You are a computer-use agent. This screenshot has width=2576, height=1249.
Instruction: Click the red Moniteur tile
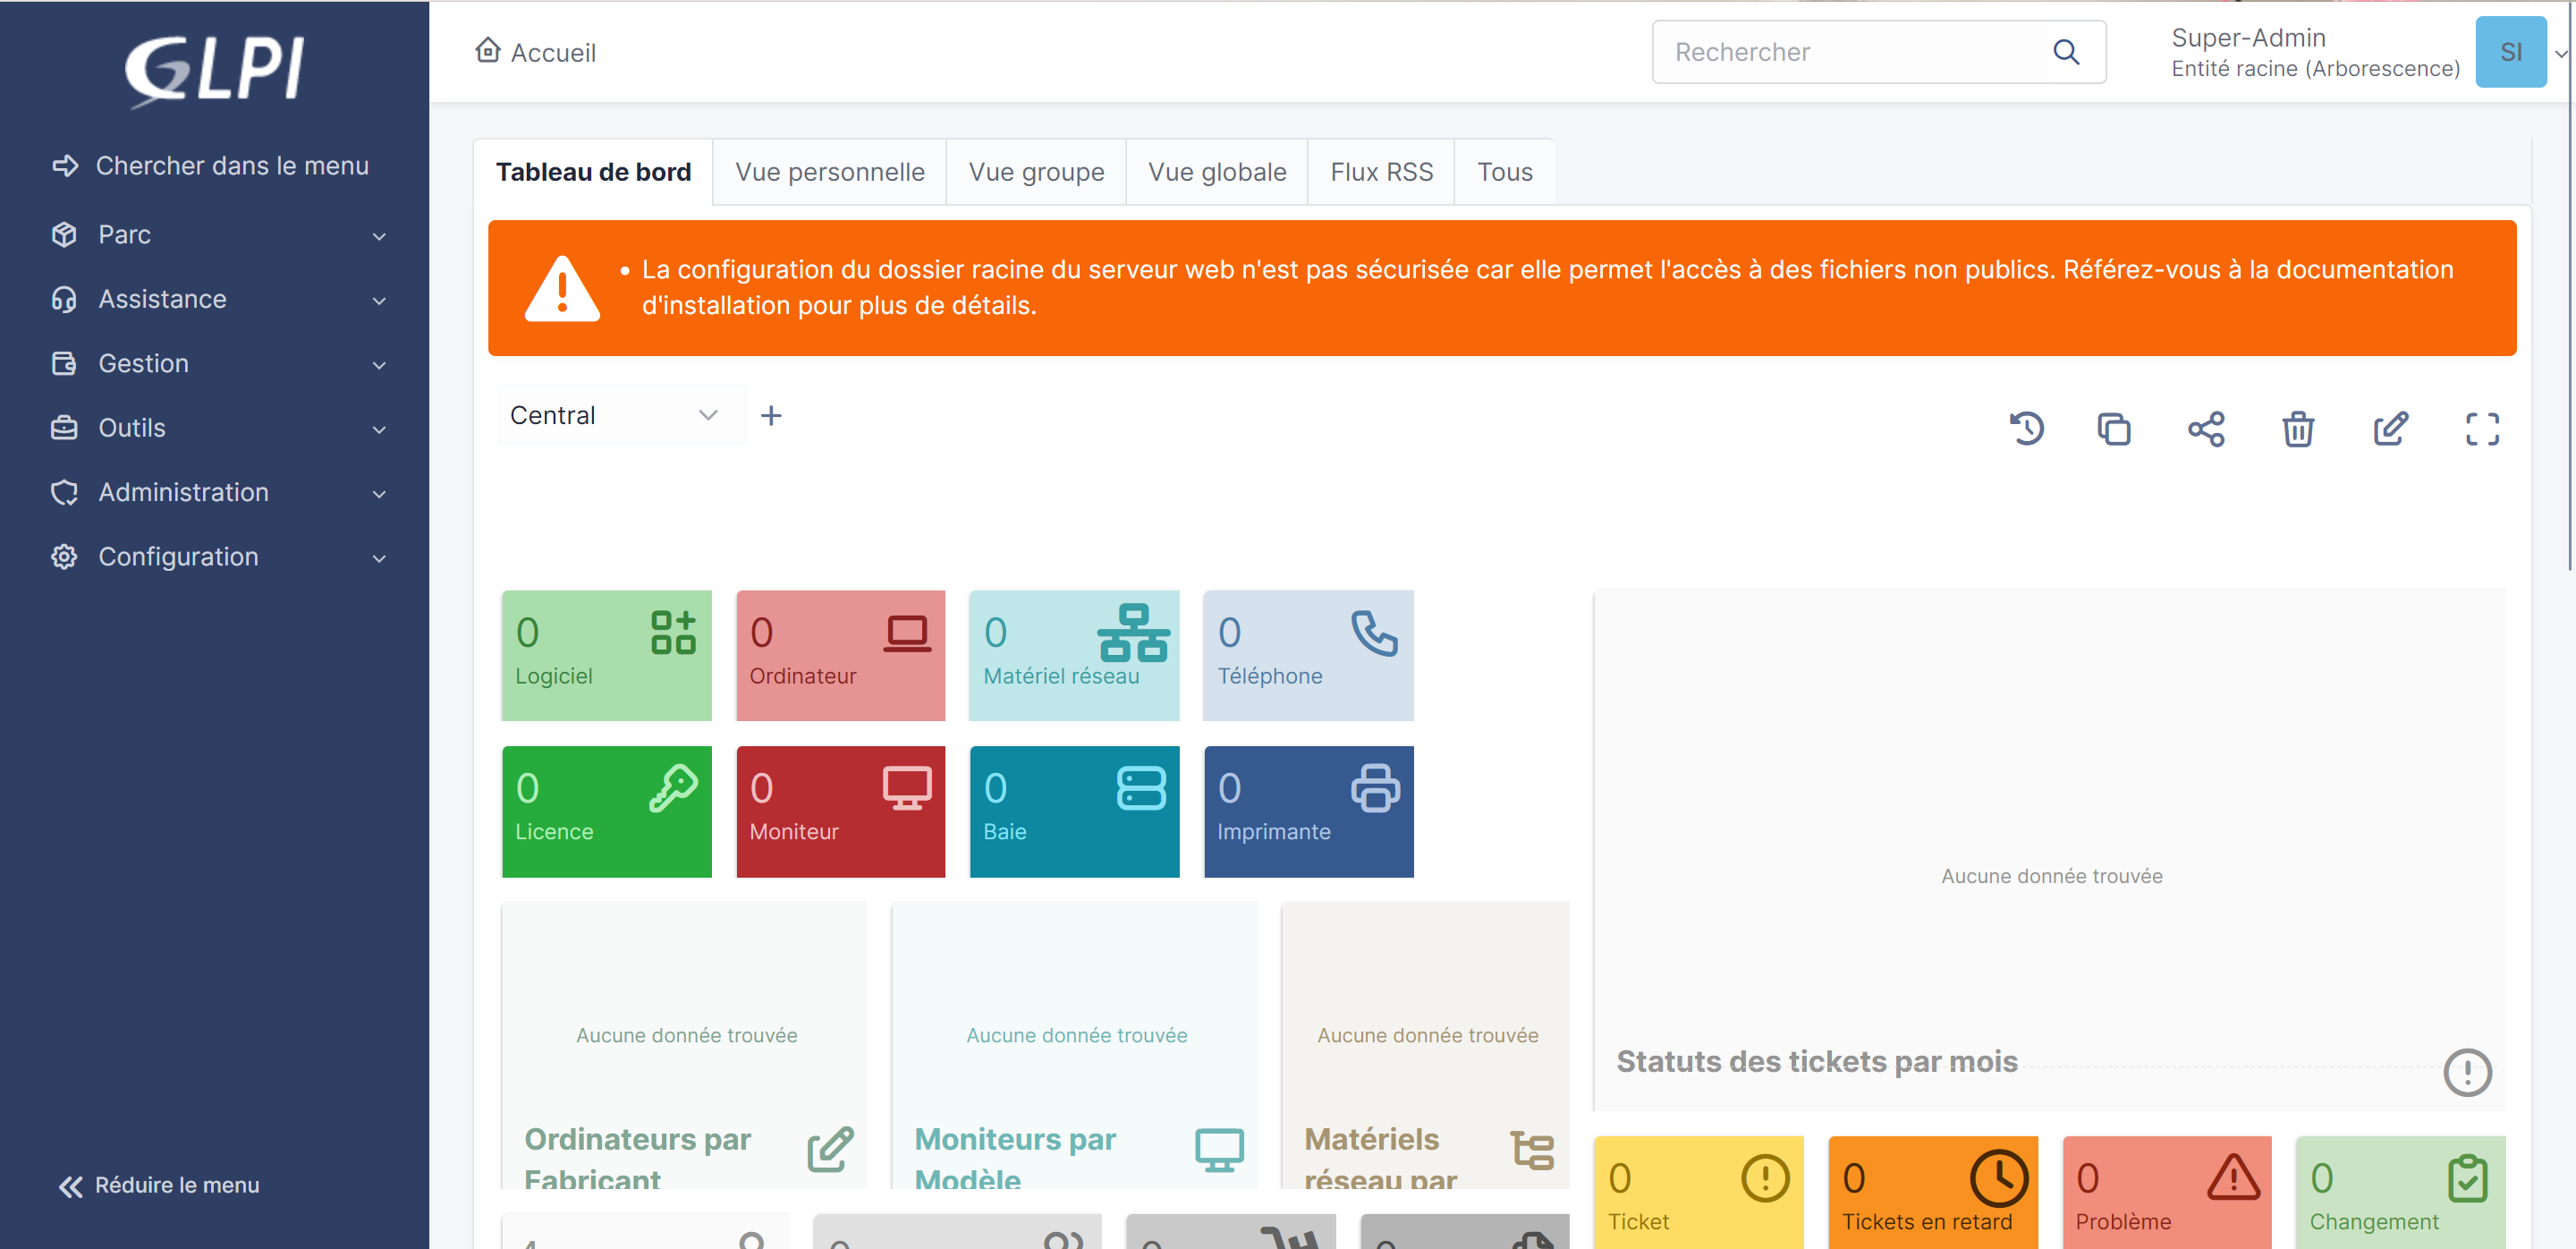coord(840,811)
